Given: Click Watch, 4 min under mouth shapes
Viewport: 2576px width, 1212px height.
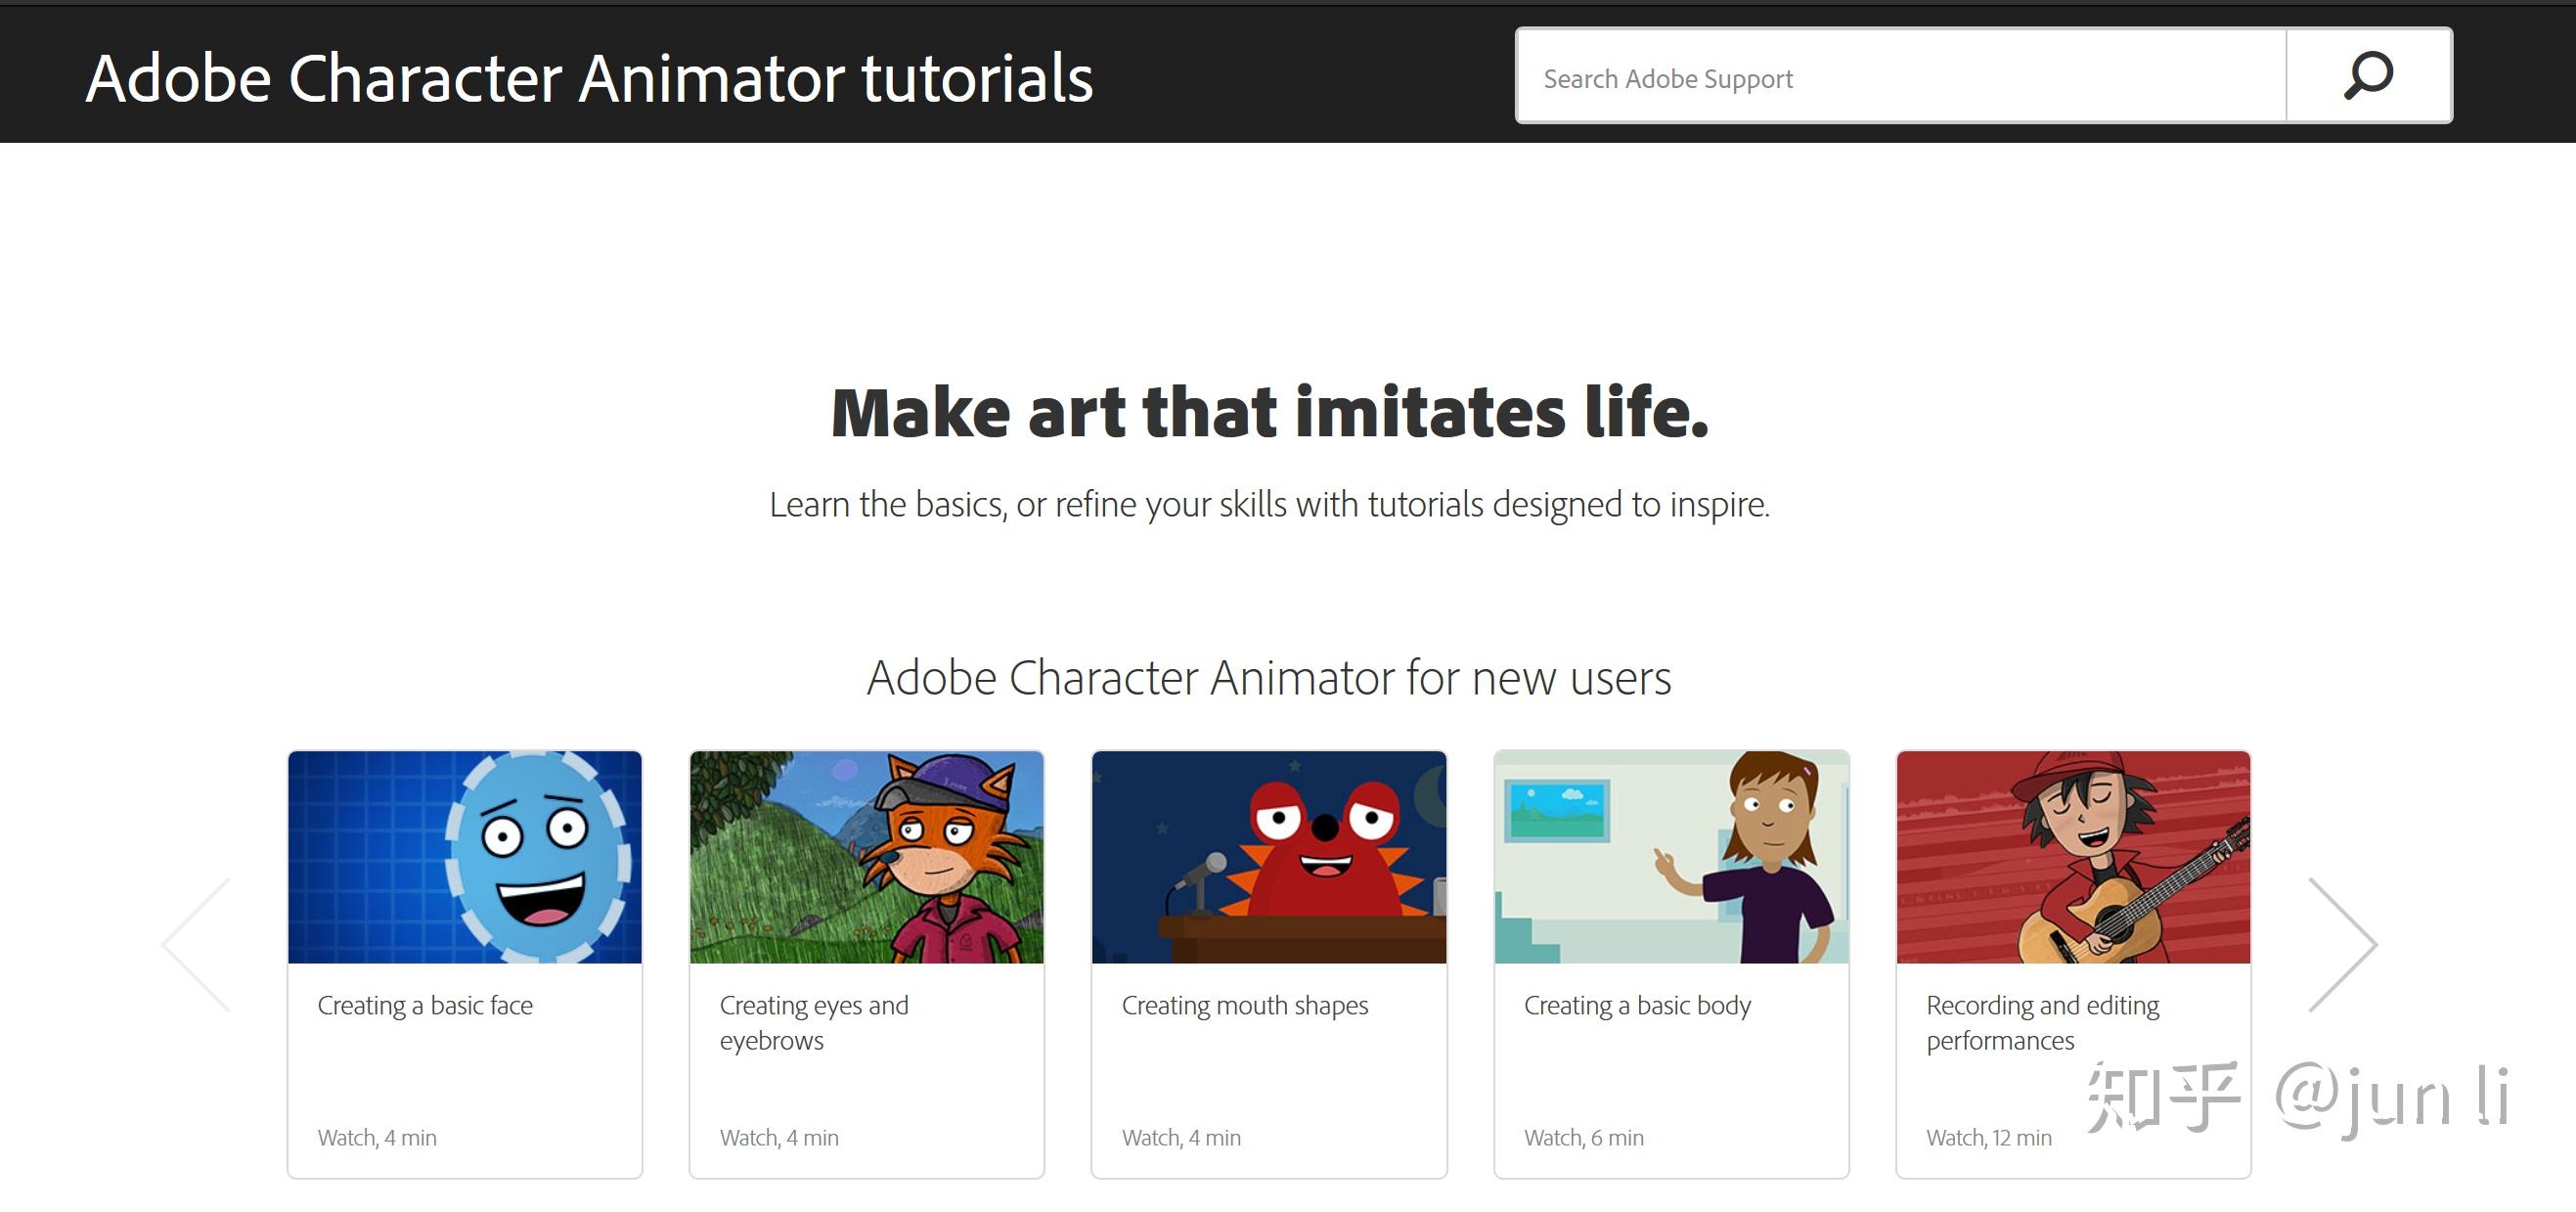Looking at the screenshot, I should pos(1181,1138).
